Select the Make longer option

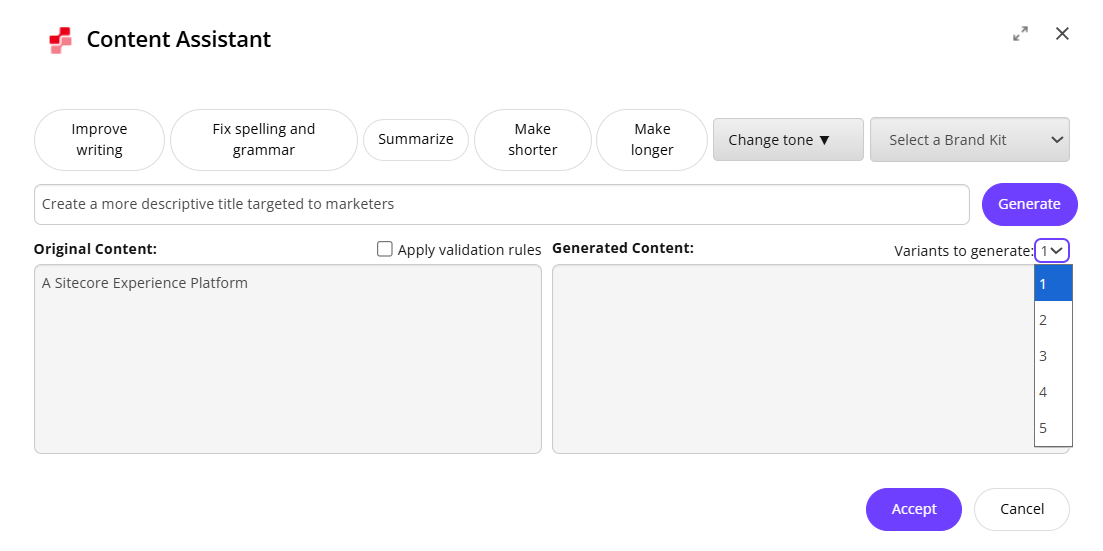652,139
